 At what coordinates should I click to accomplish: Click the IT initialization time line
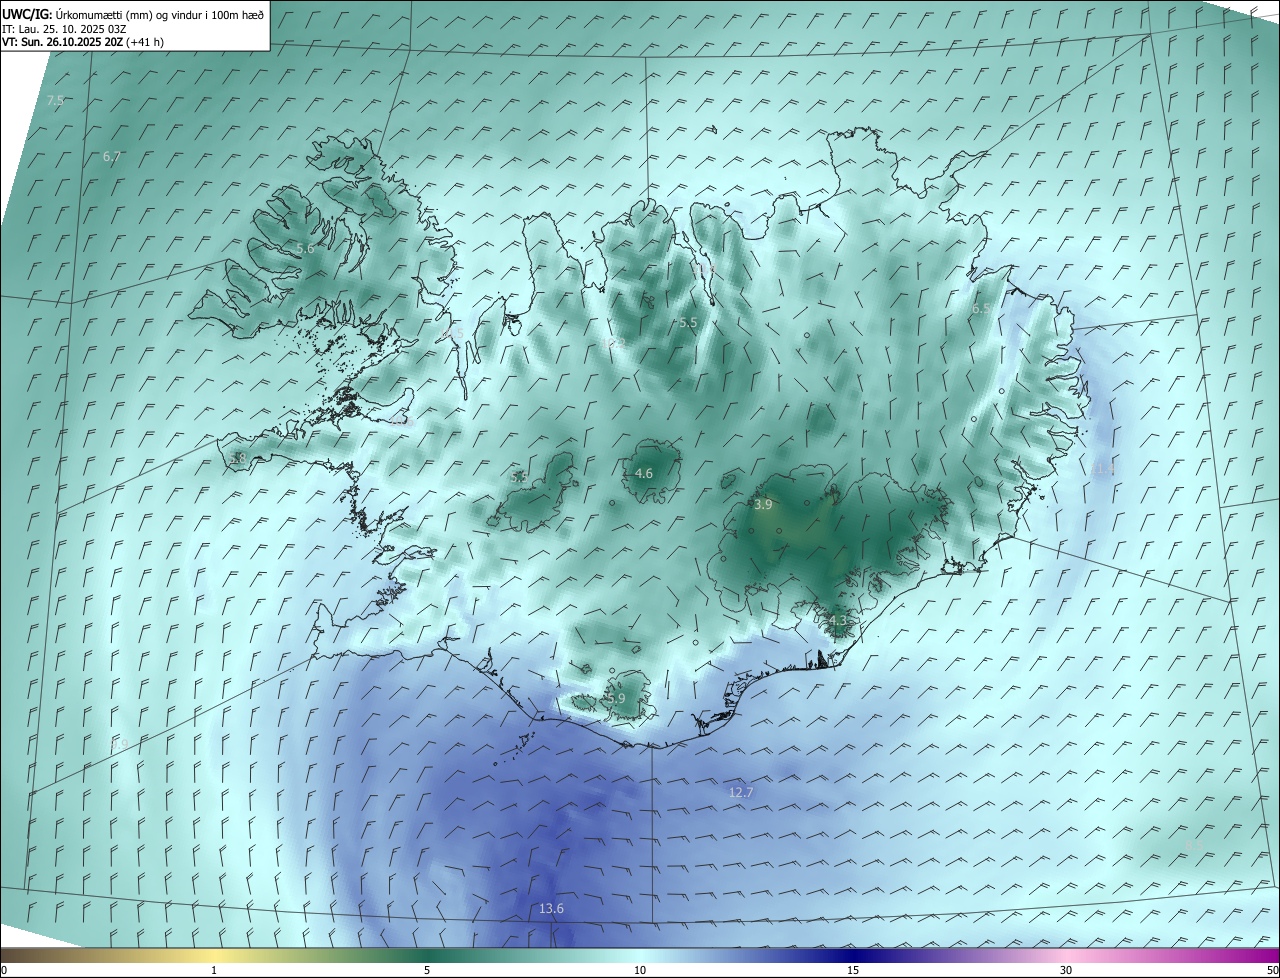[x=64, y=28]
